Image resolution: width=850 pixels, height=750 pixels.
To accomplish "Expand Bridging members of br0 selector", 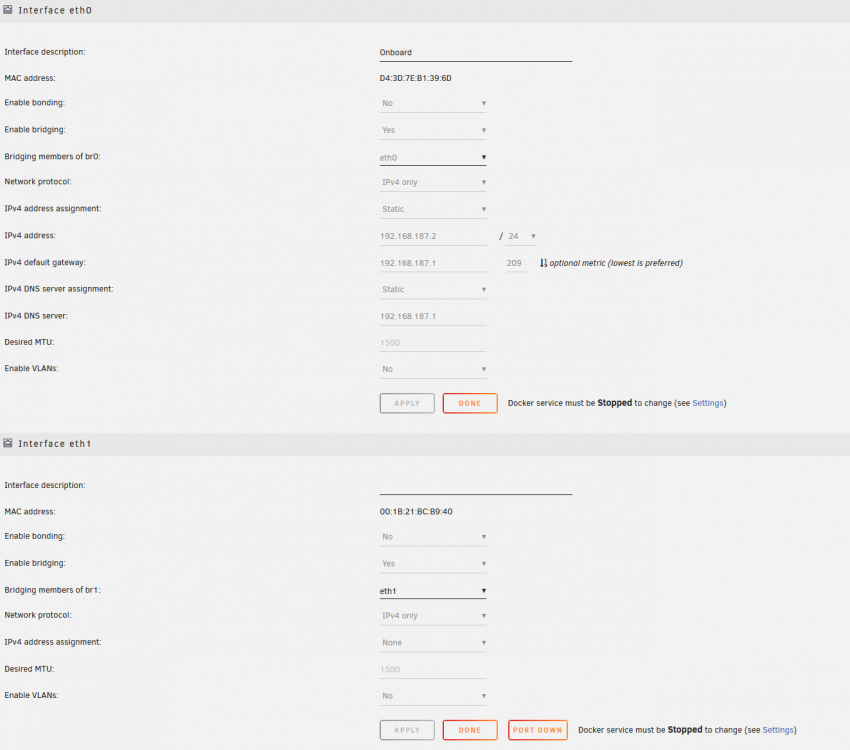I will [x=433, y=157].
